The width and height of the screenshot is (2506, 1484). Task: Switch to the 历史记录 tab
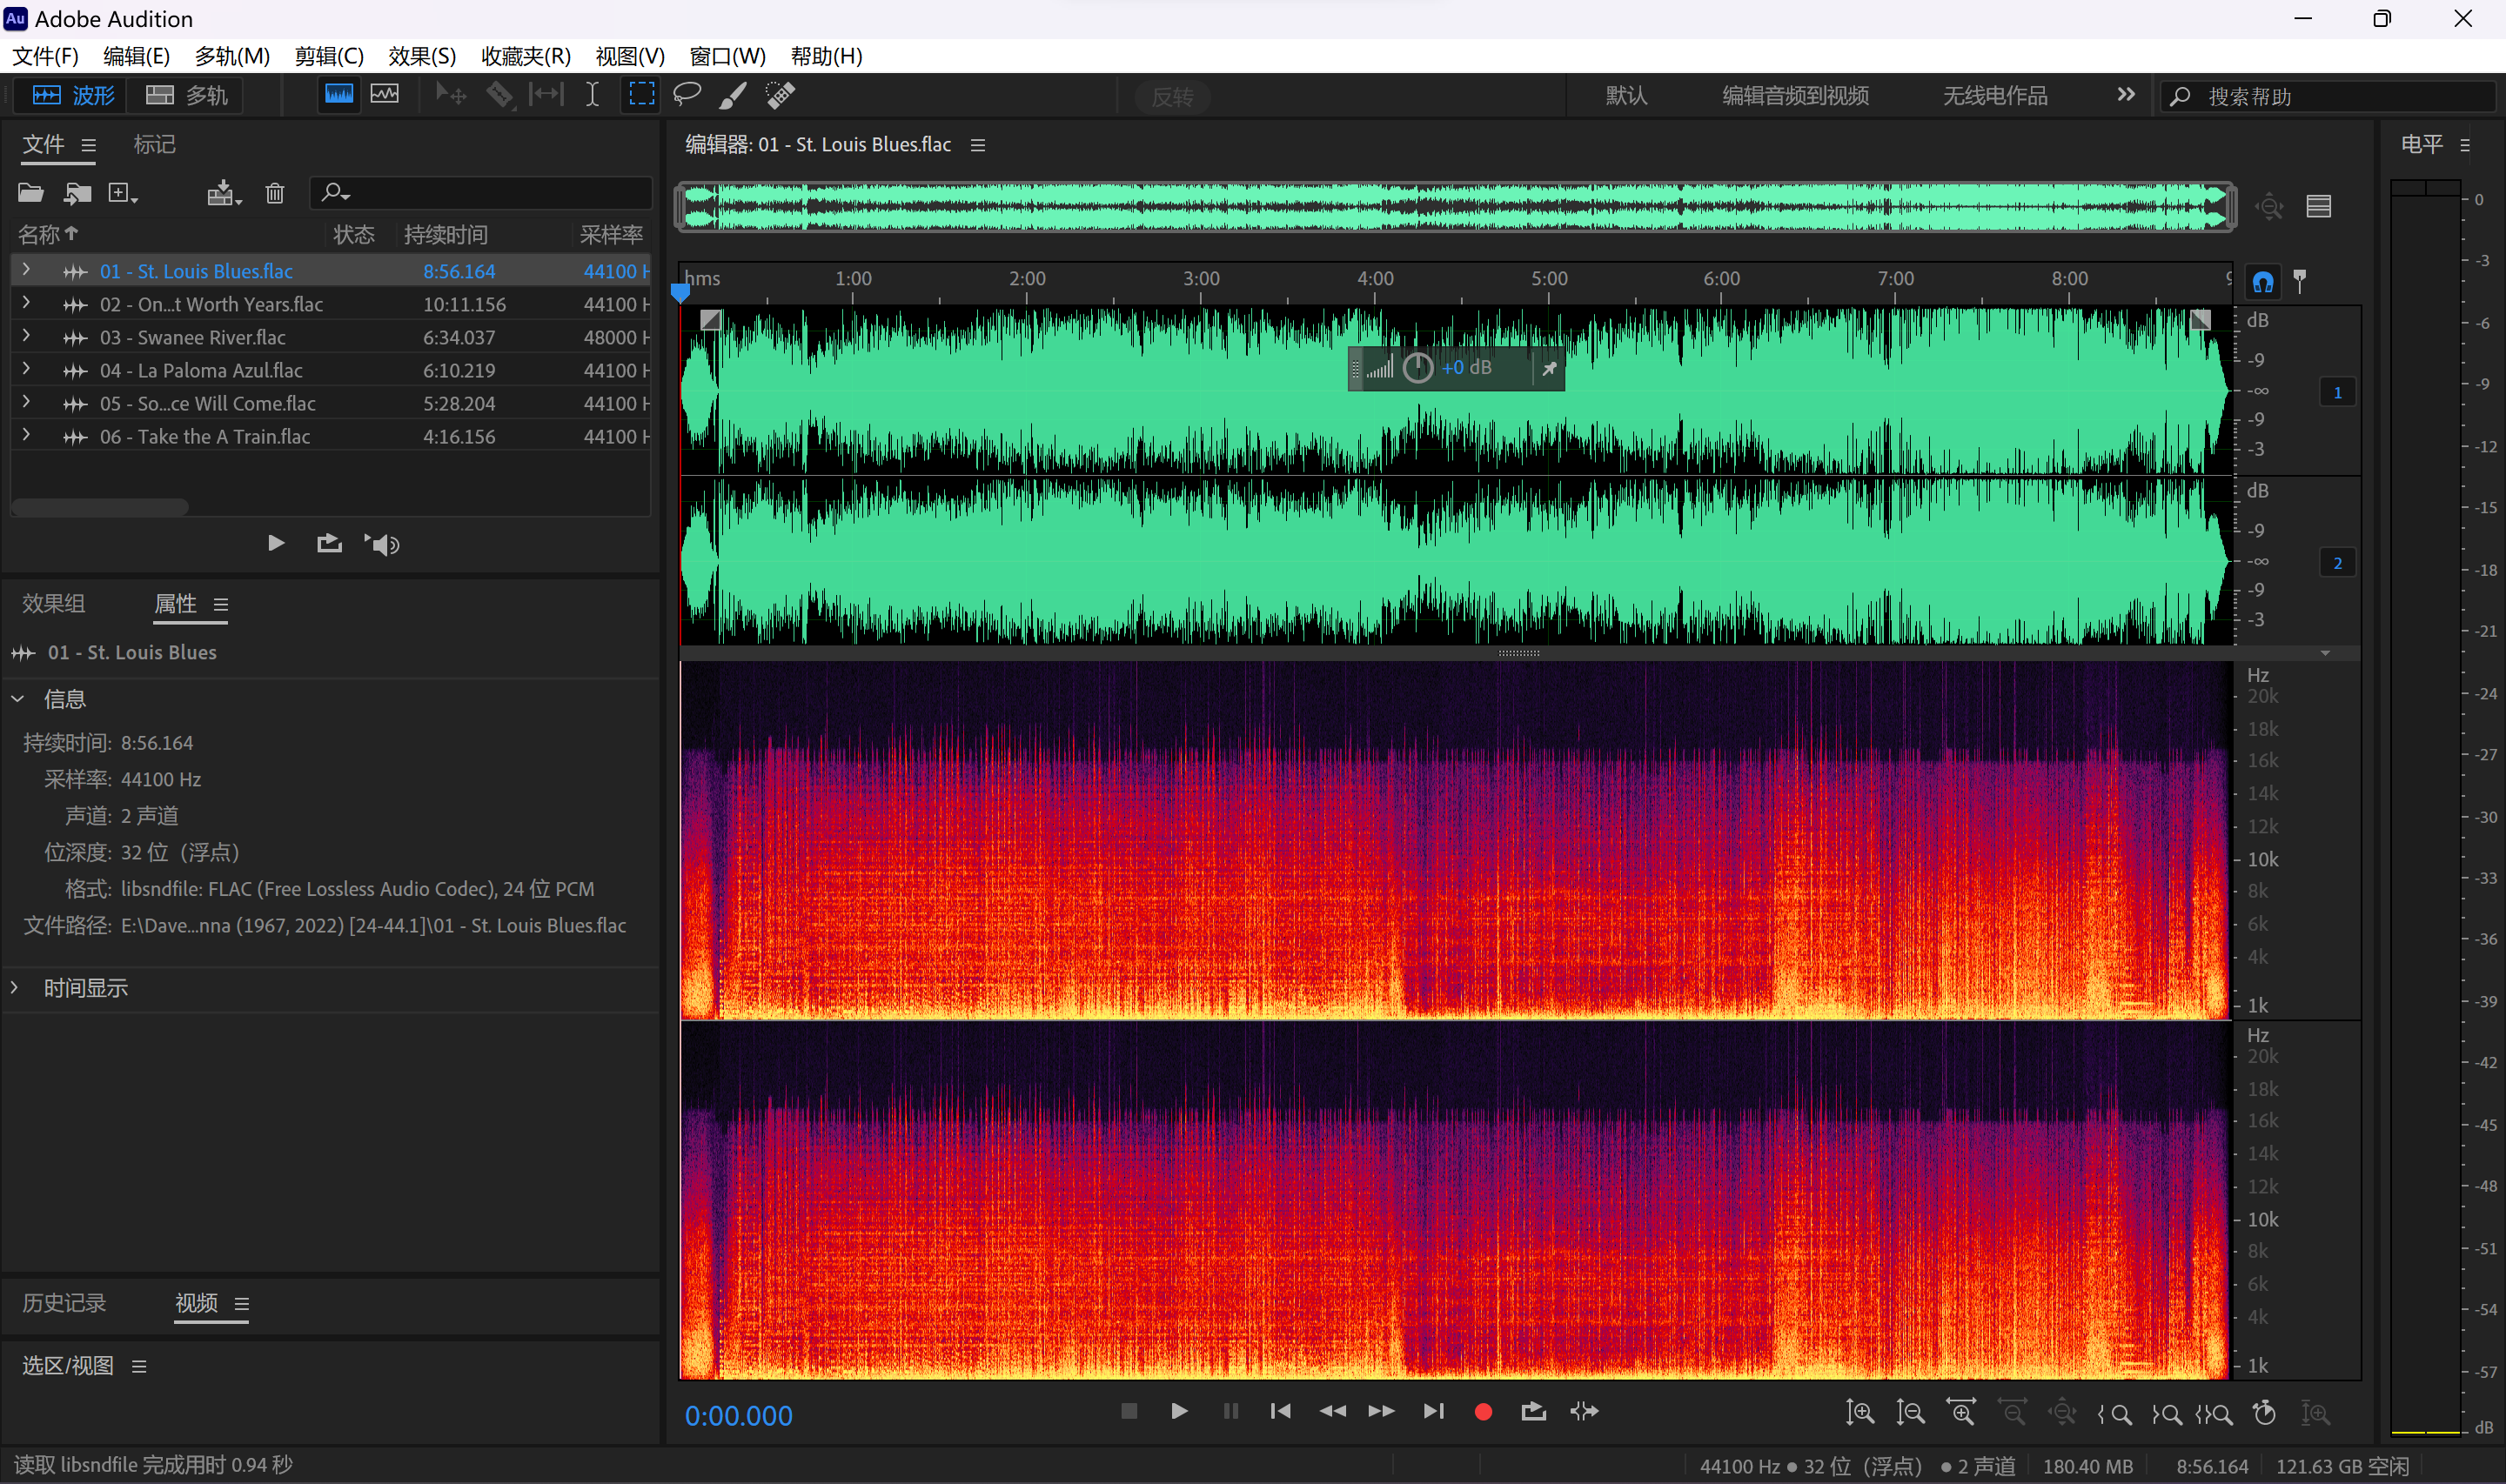click(x=64, y=1303)
